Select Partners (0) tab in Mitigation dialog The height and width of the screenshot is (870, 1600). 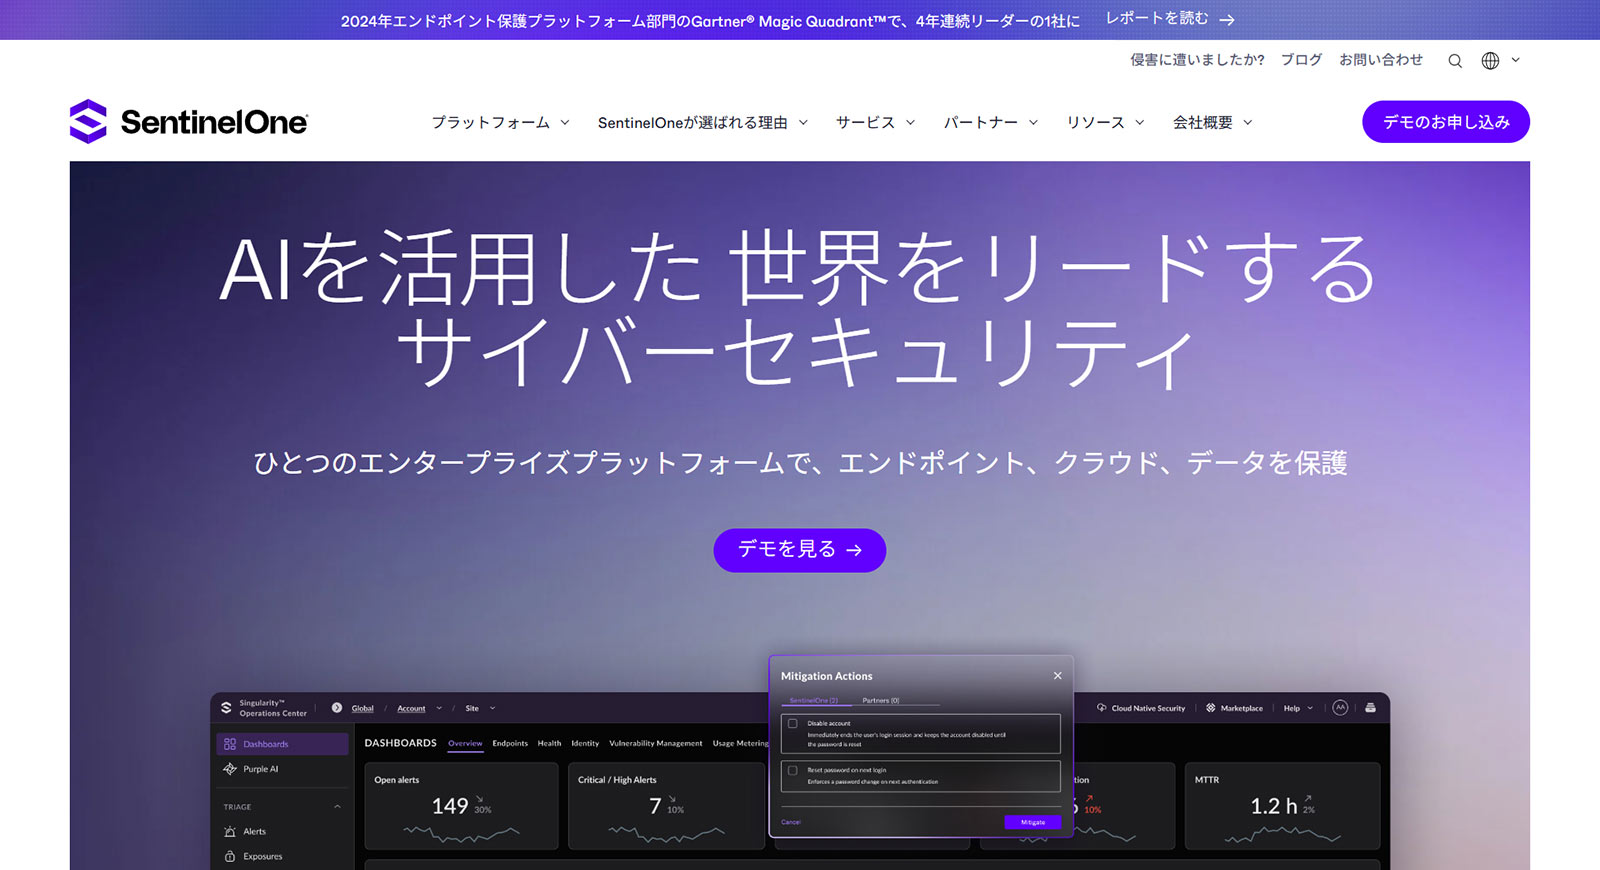(881, 700)
